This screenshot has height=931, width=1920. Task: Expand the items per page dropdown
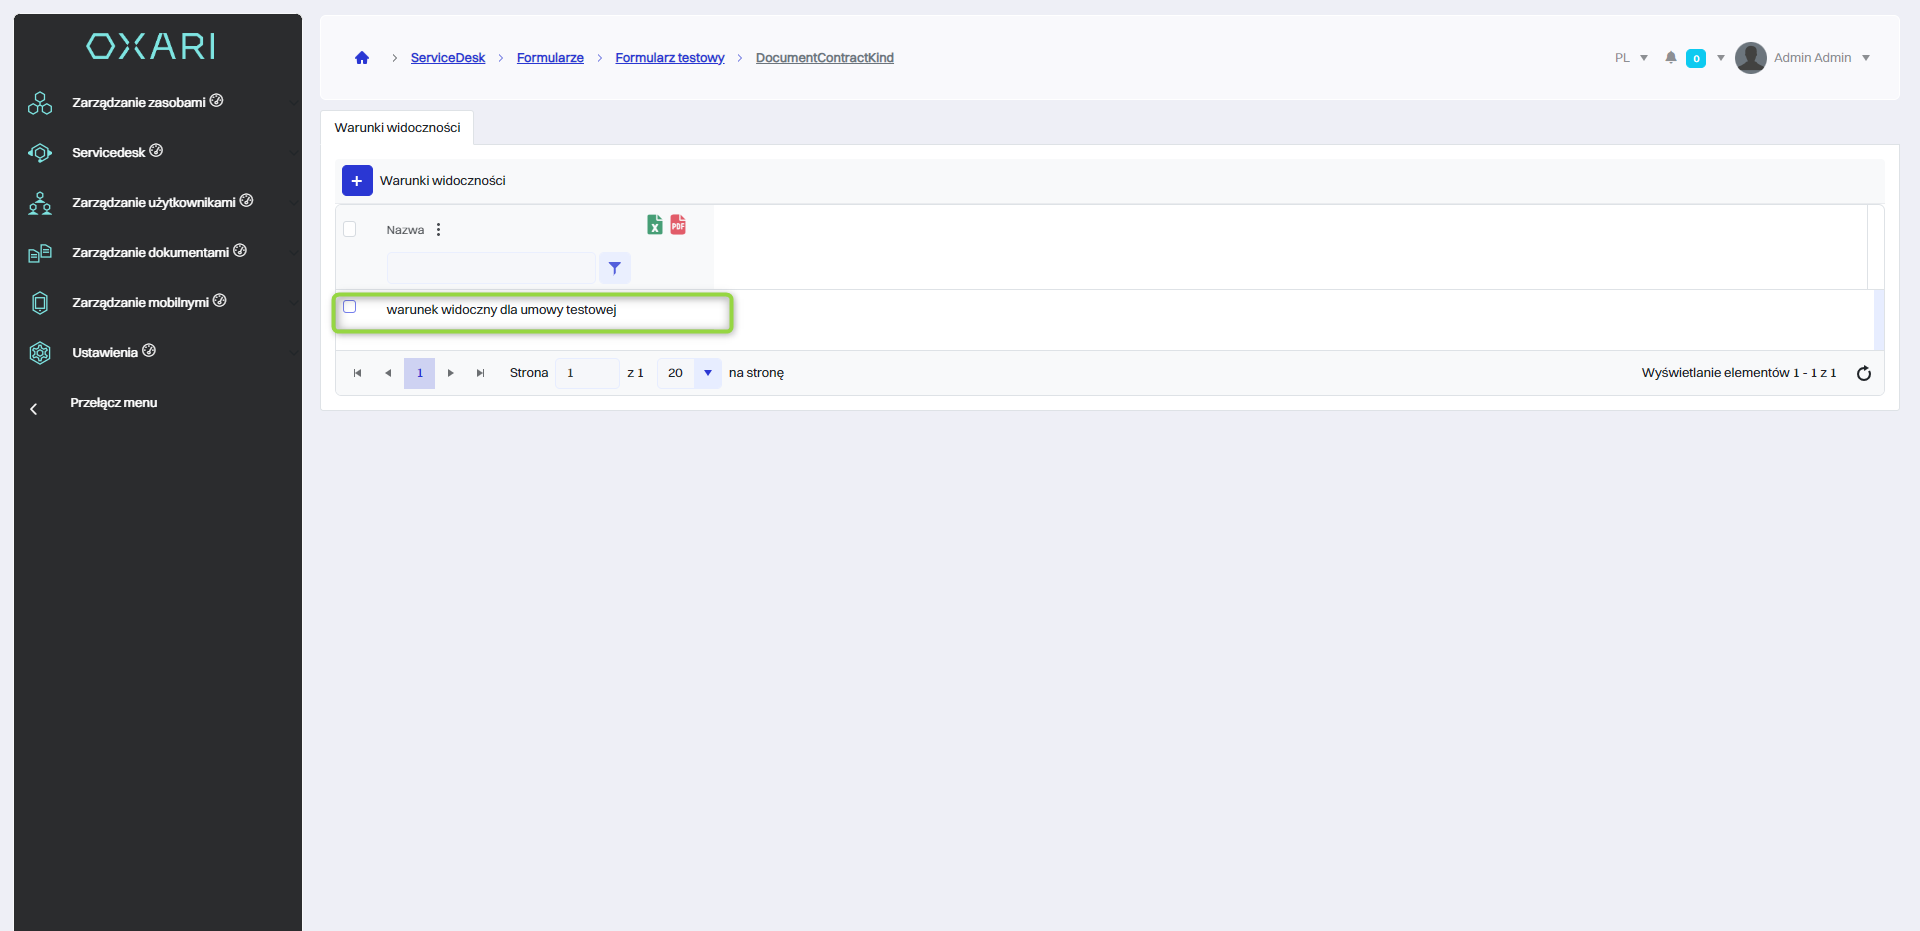(x=707, y=373)
